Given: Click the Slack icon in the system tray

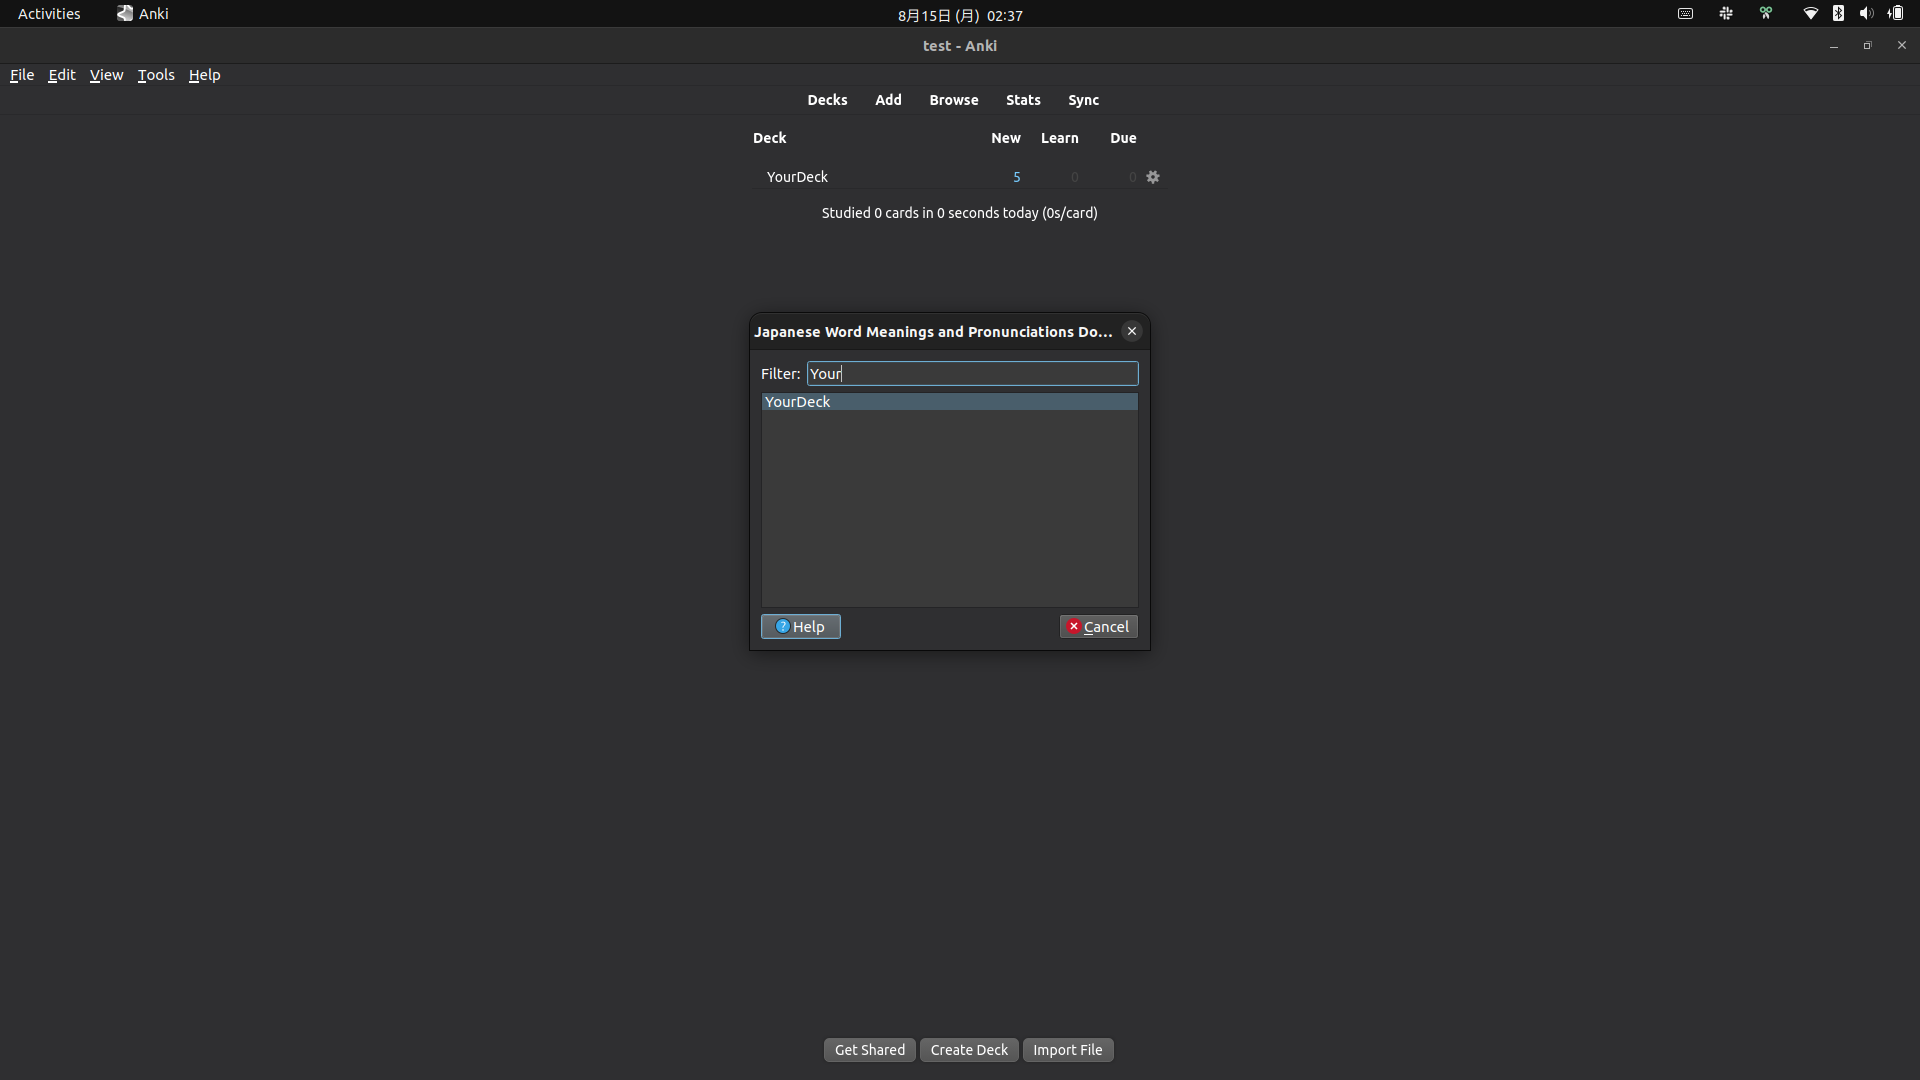Looking at the screenshot, I should coord(1725,13).
